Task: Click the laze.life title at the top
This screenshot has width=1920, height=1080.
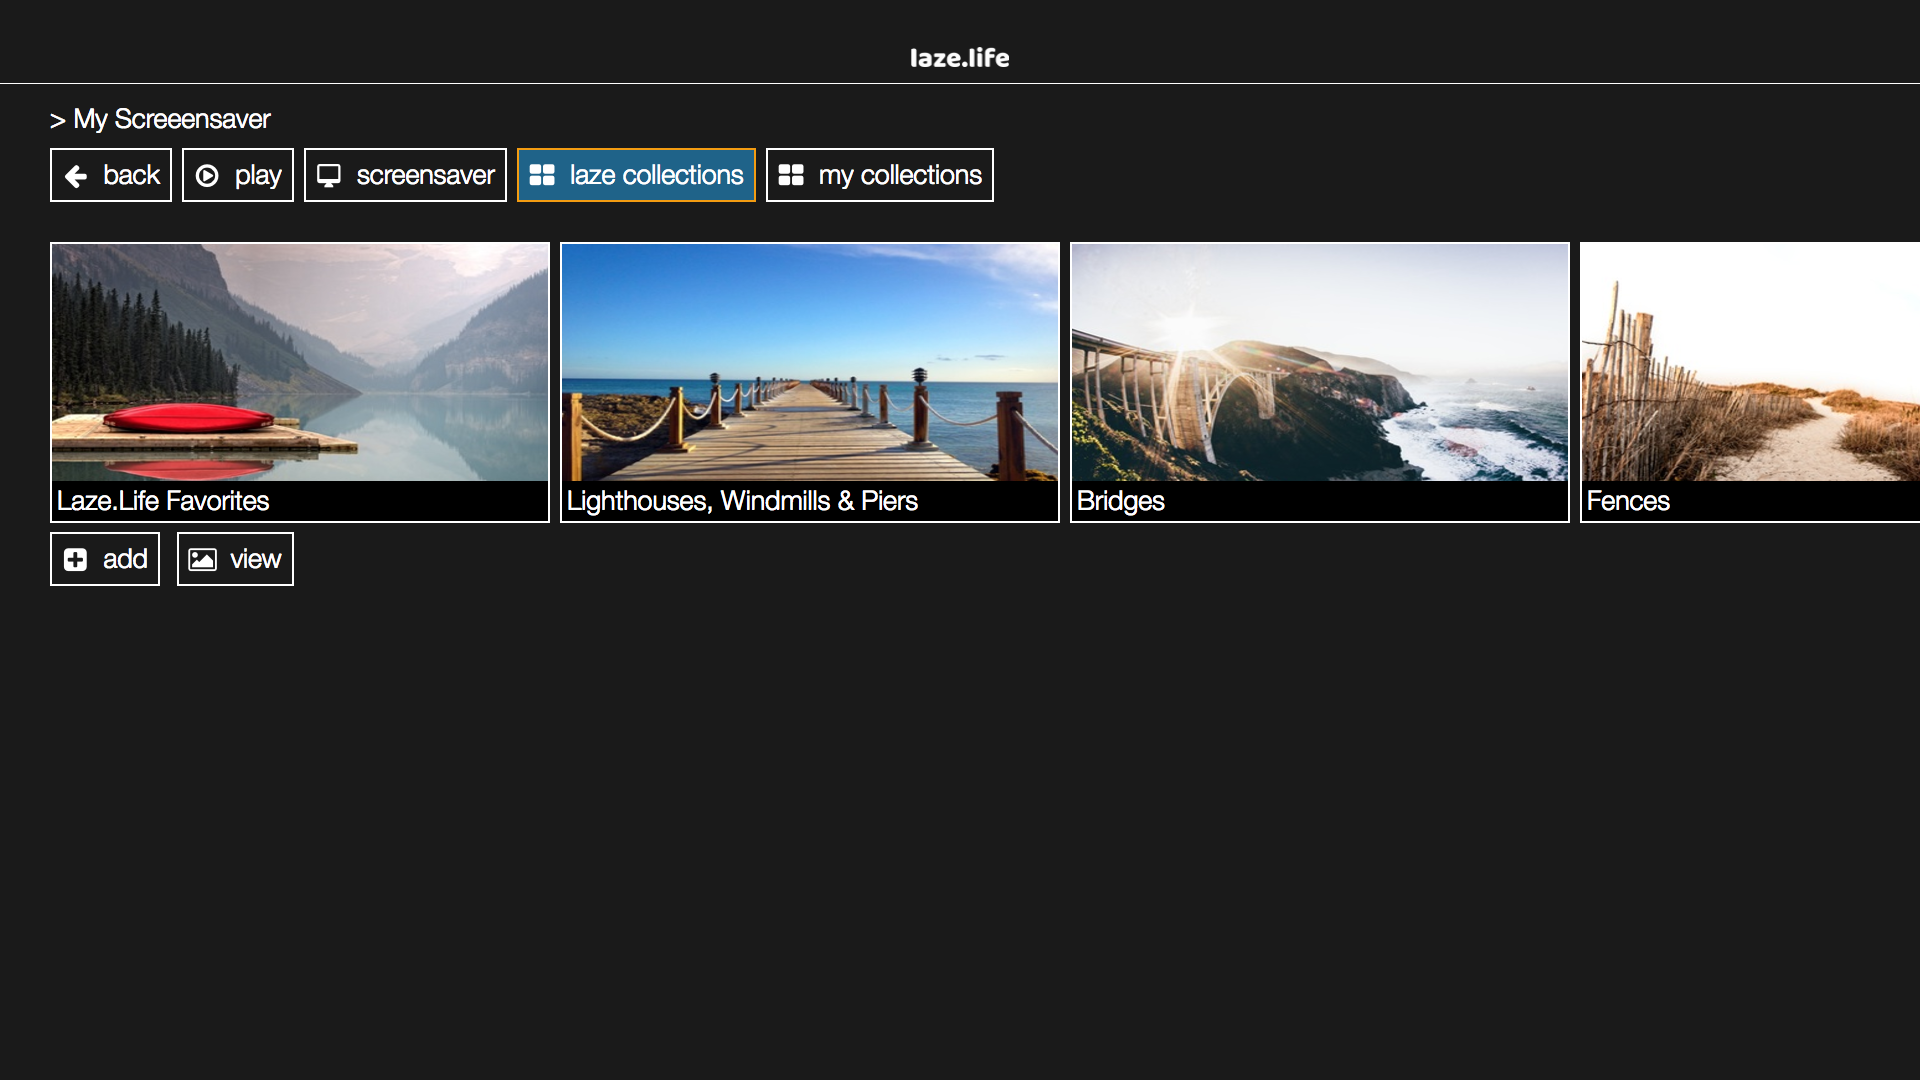Action: [959, 57]
